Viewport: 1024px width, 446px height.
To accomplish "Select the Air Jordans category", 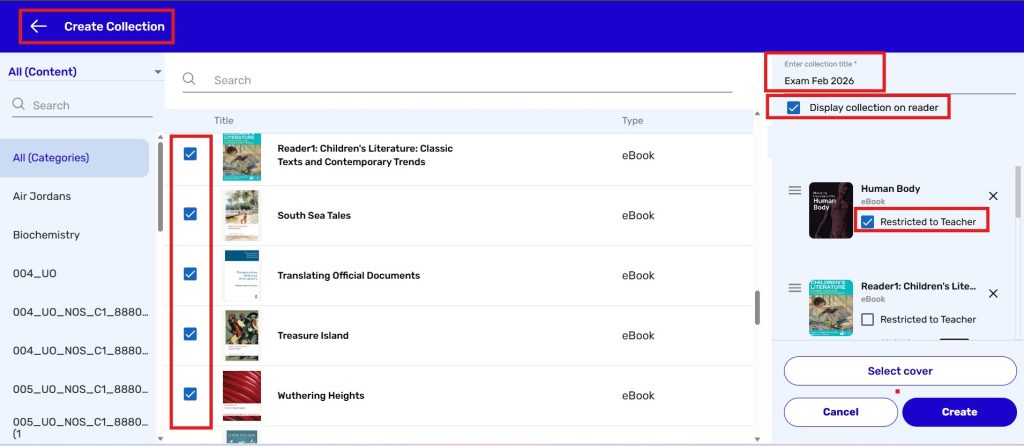I will pyautogui.click(x=42, y=196).
